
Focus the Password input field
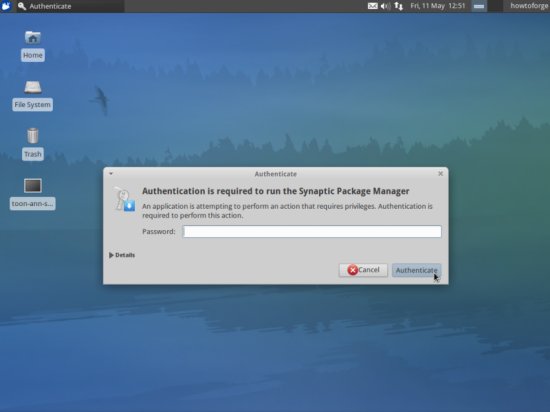pyautogui.click(x=312, y=231)
